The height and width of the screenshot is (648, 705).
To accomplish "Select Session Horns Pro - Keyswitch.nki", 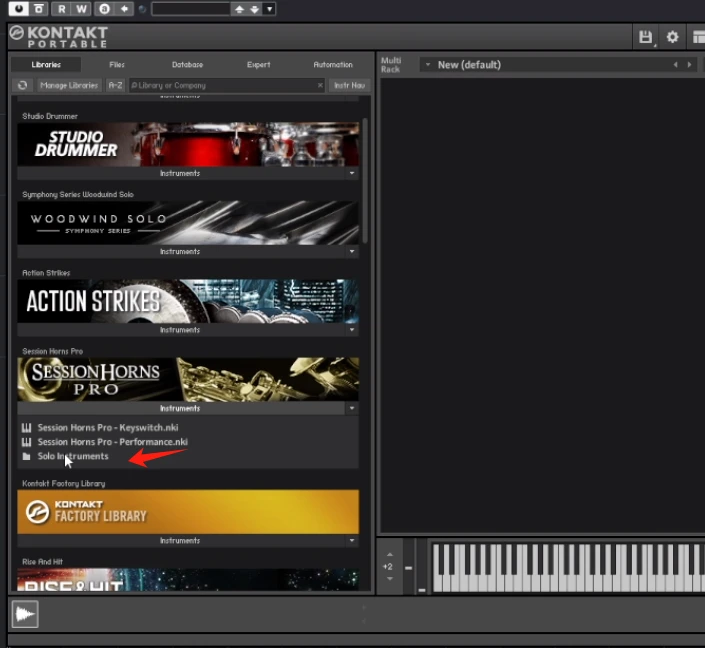I will (x=108, y=428).
